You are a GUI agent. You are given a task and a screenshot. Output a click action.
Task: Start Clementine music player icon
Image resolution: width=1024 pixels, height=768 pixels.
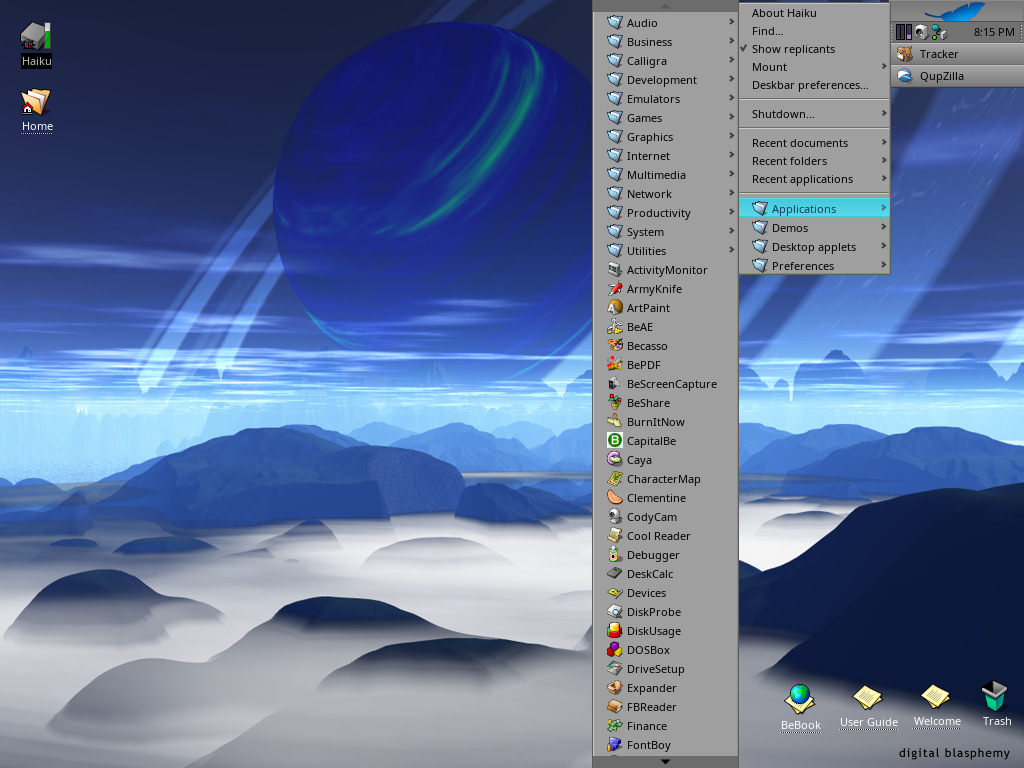point(615,497)
